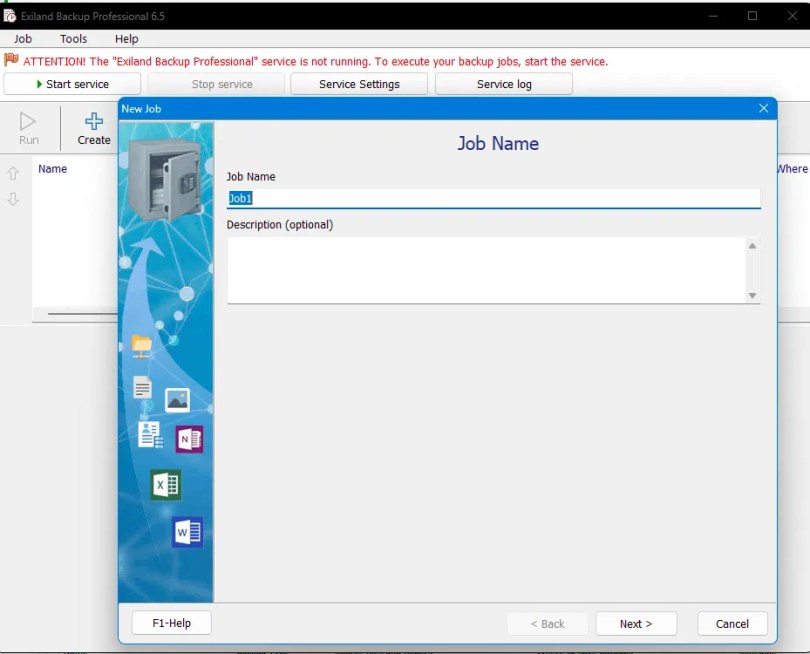The height and width of the screenshot is (654, 810).
Task: Click the red attention flag icon
Action: (x=10, y=61)
